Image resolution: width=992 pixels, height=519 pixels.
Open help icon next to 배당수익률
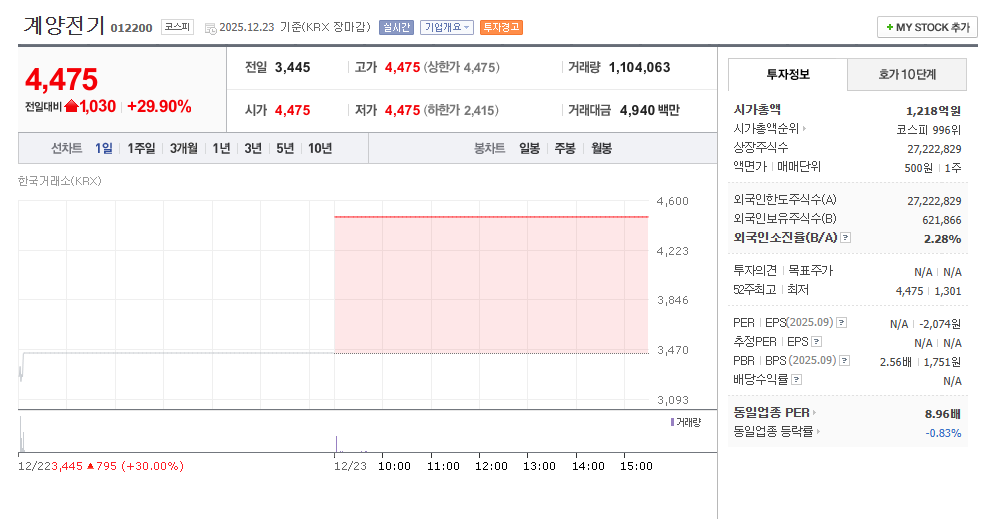click(797, 380)
